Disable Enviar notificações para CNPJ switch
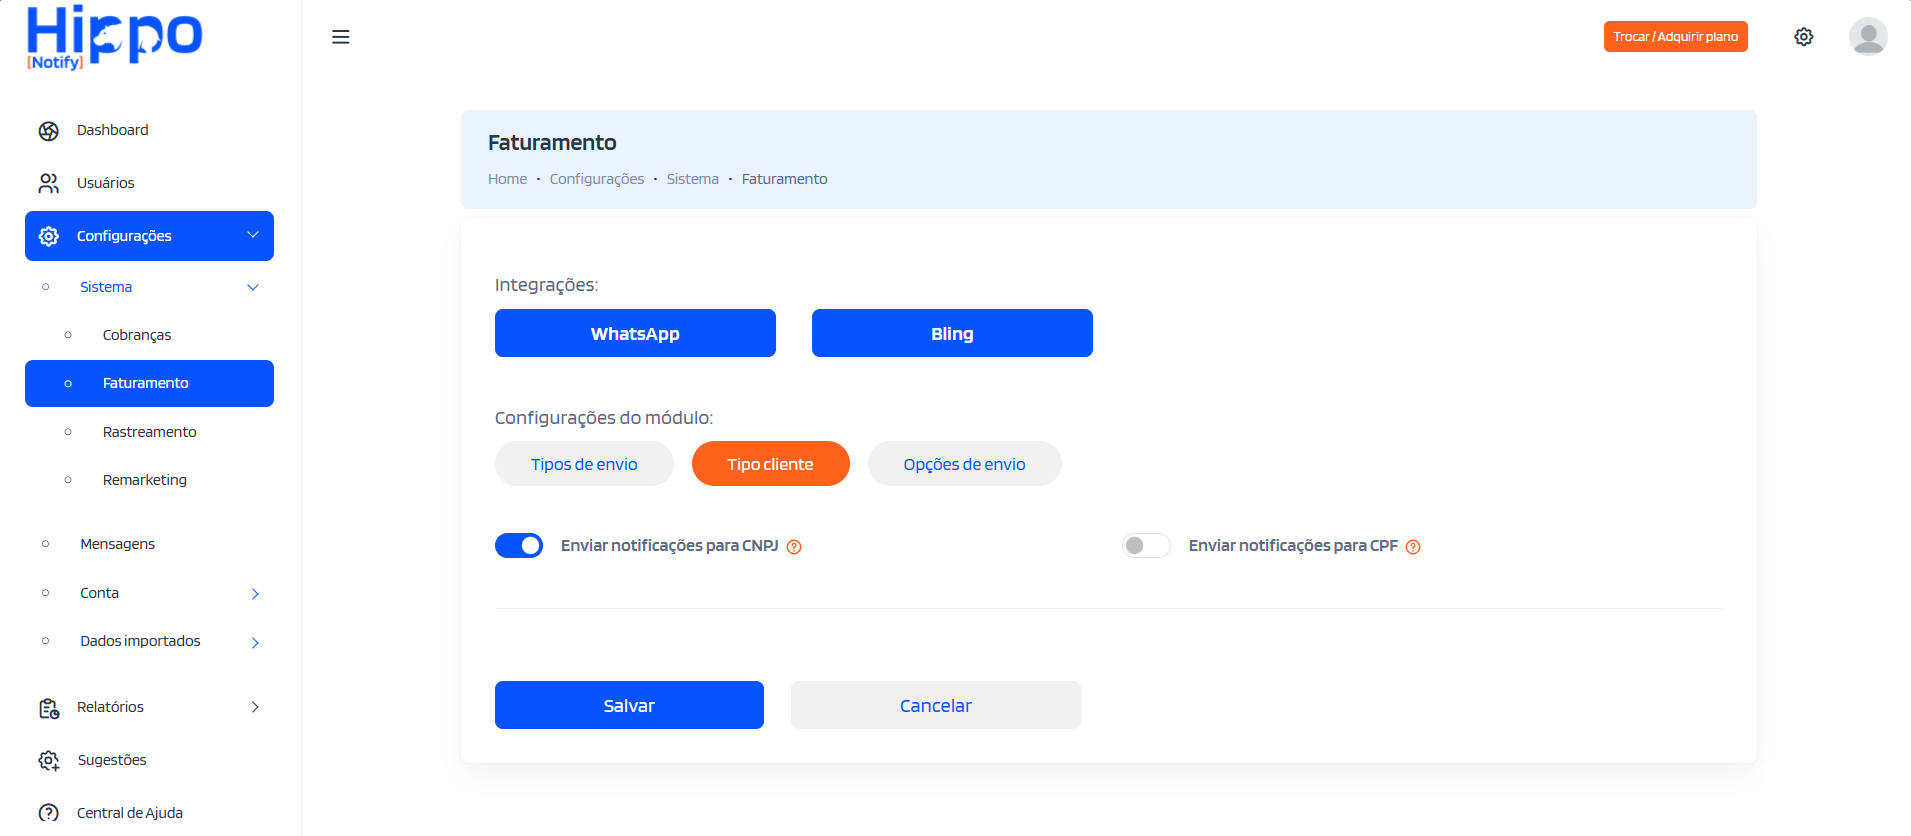Screen dimensions: 1911x836 [519, 545]
